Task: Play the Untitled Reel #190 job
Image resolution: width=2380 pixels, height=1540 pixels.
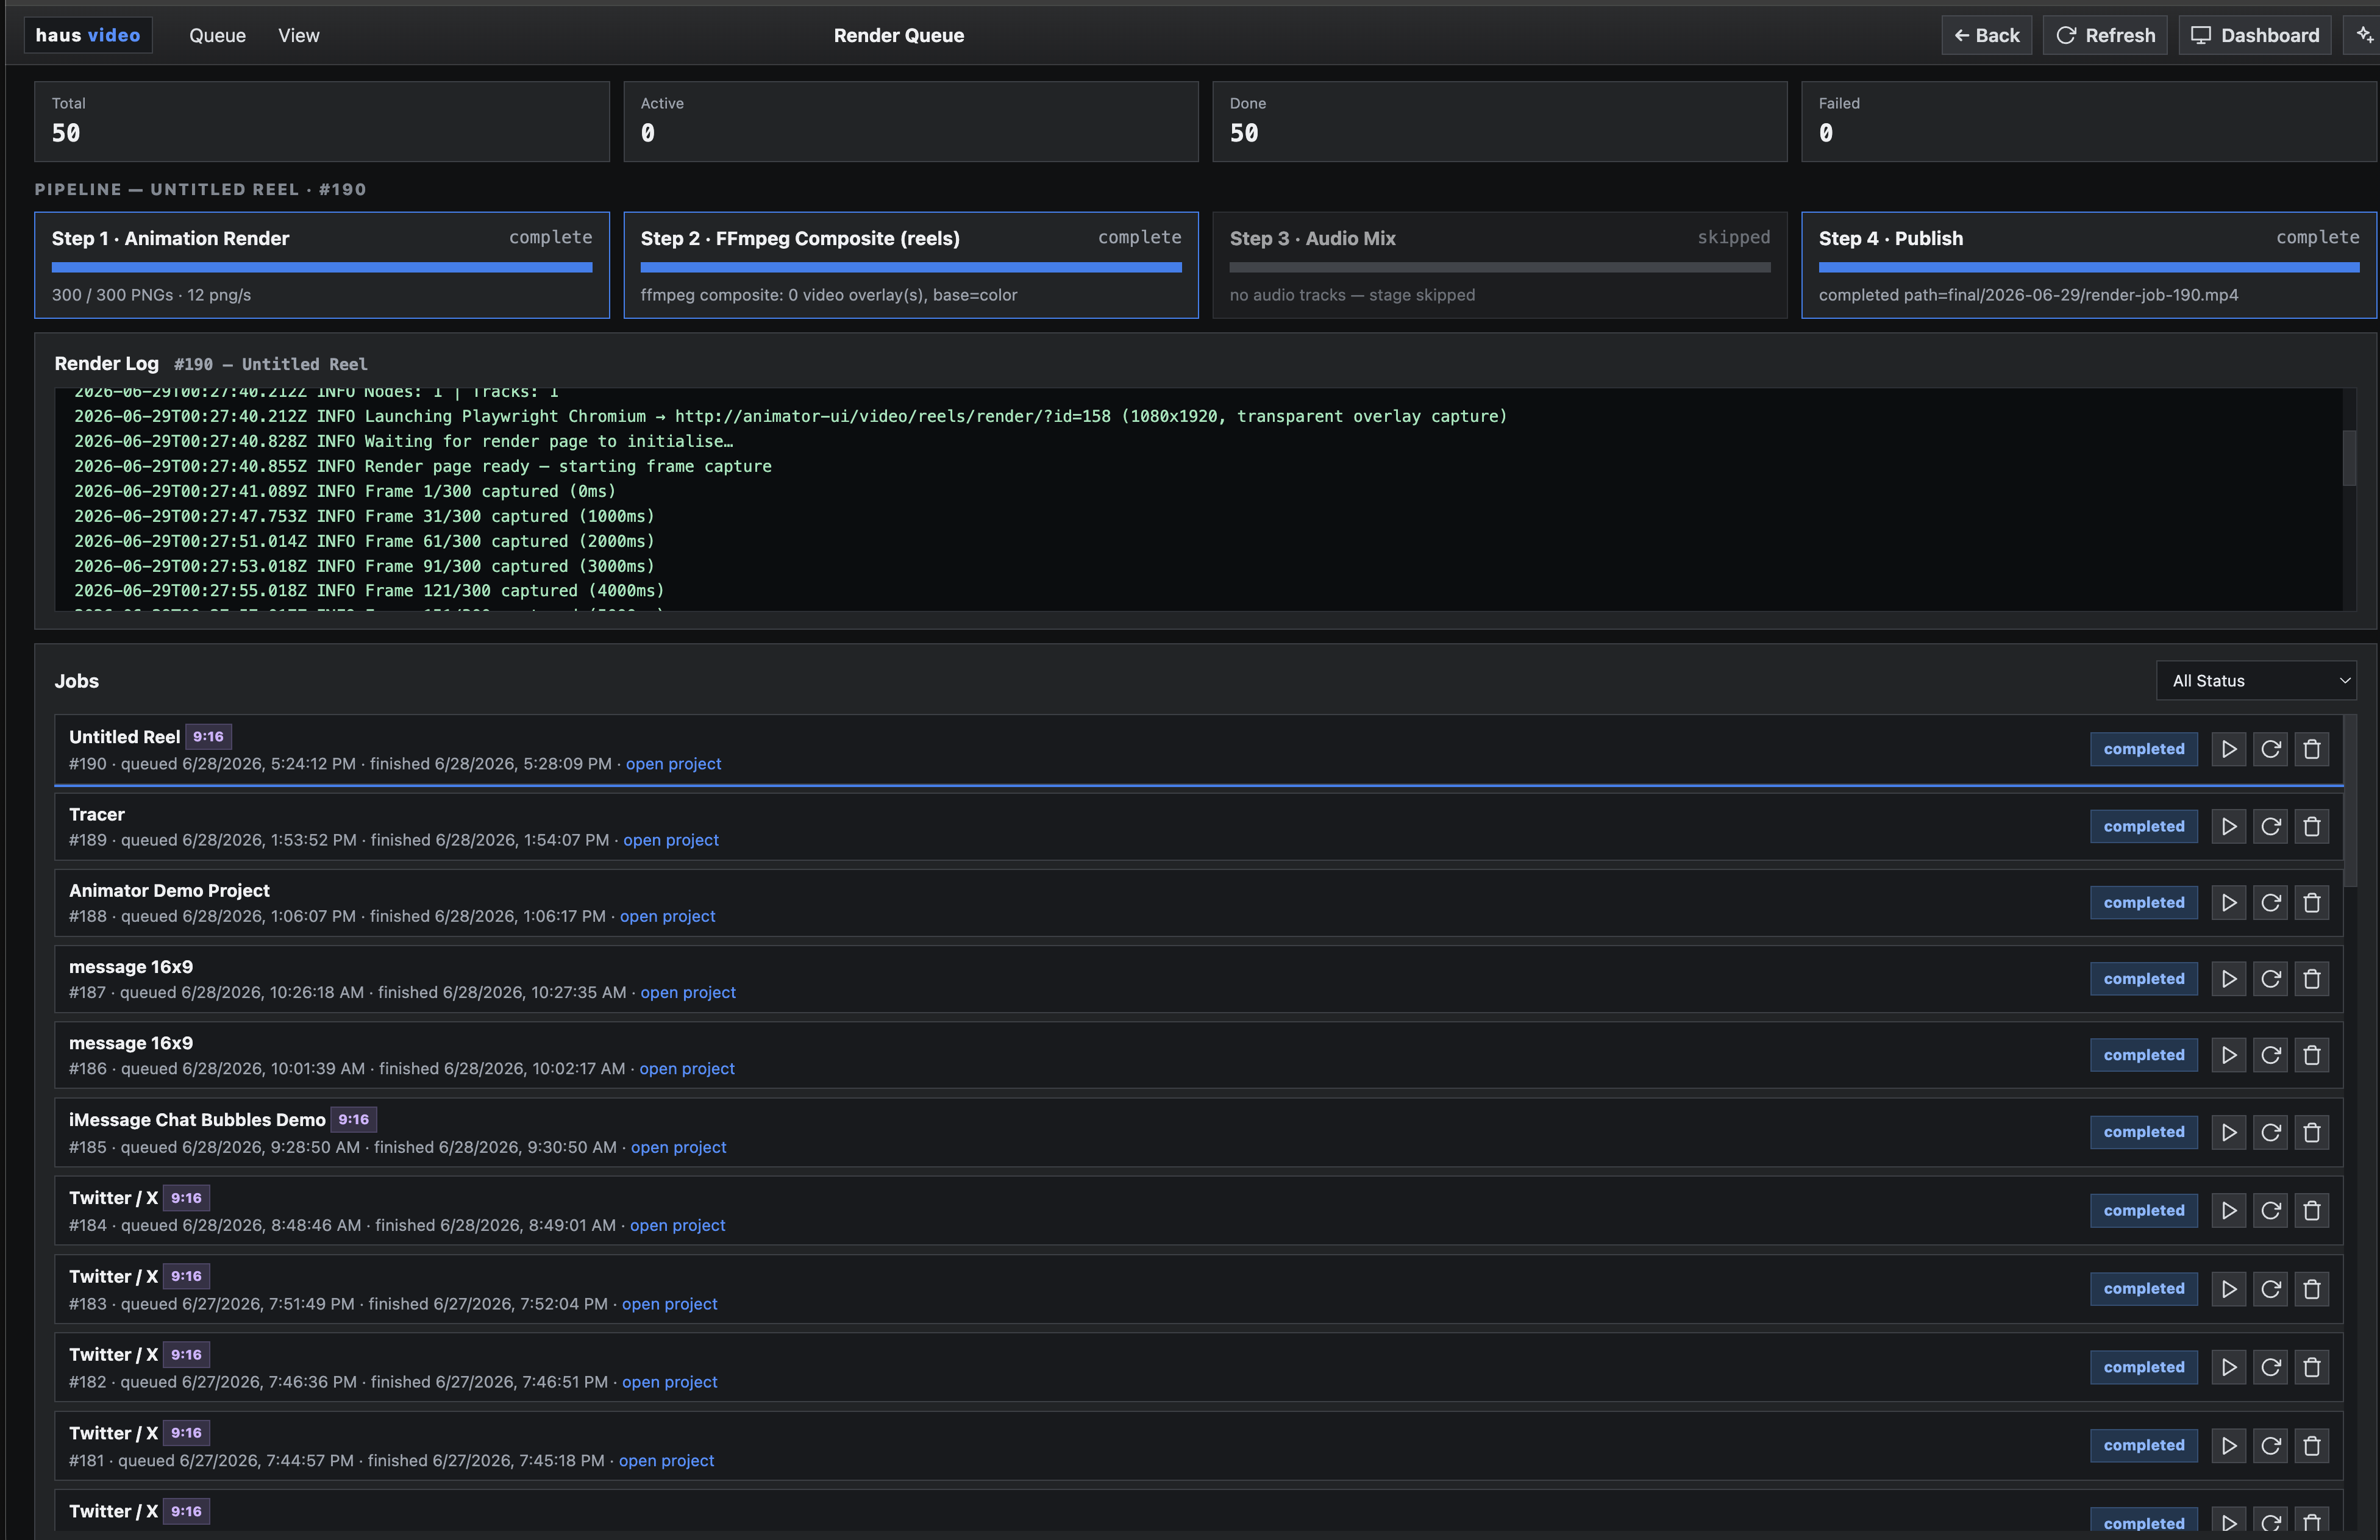Action: (2229, 749)
